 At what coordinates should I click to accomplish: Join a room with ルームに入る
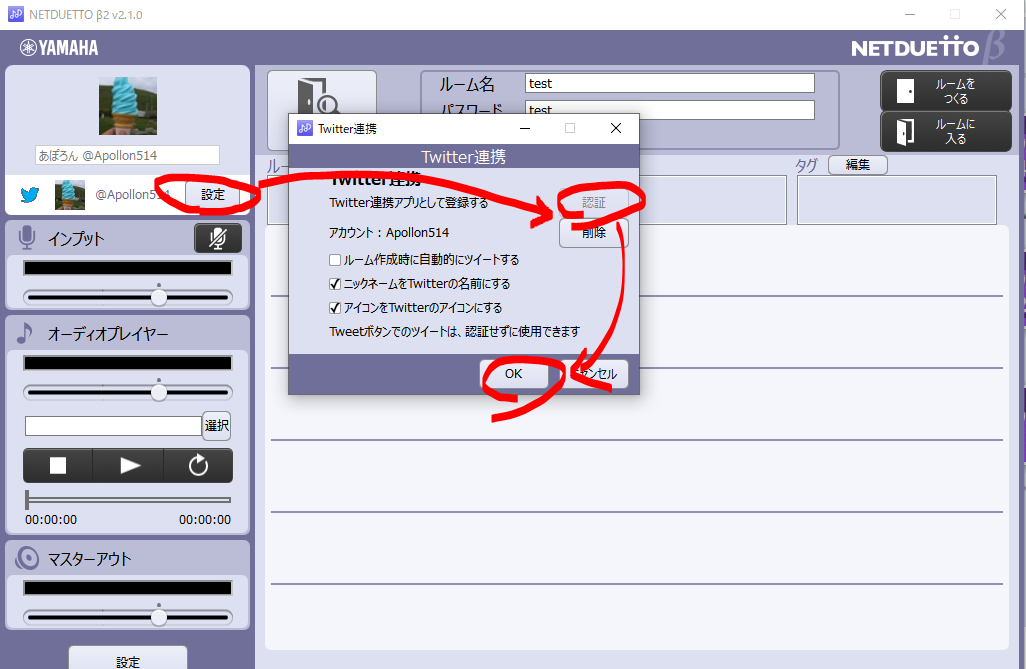(x=946, y=132)
